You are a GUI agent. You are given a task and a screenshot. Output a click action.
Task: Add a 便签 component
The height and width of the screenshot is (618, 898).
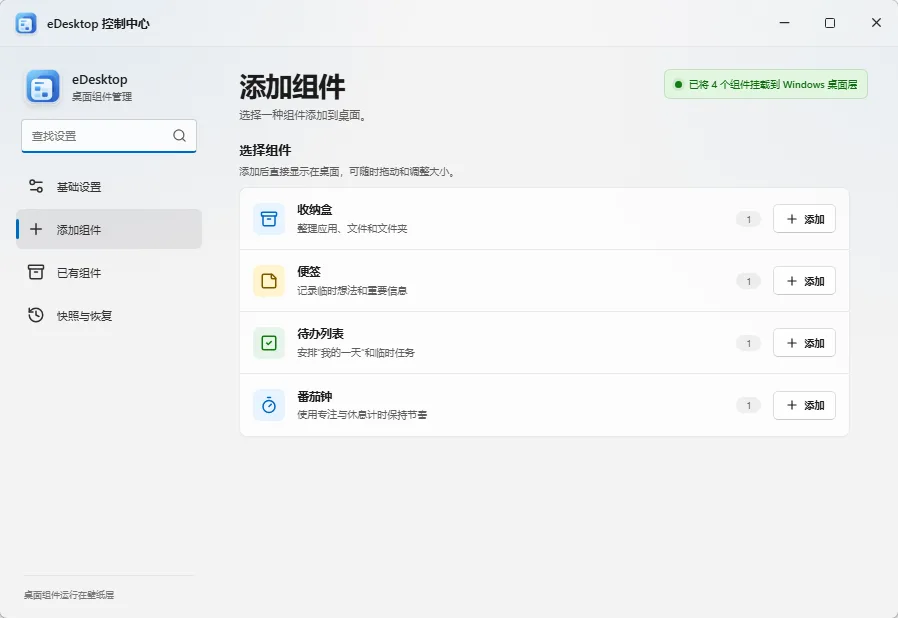click(804, 281)
